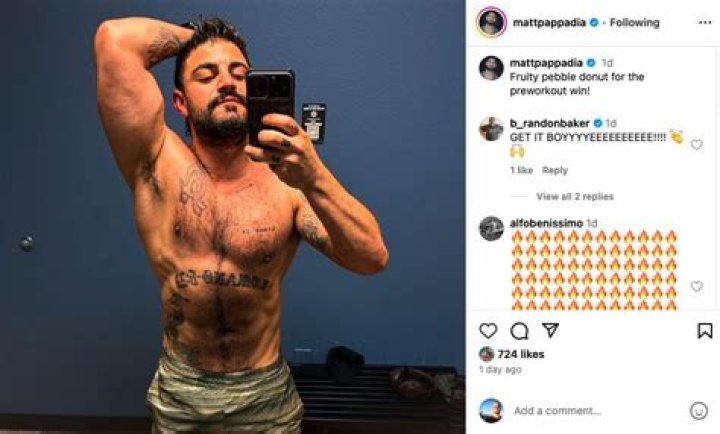Open comments via the speech bubble icon

(x=519, y=331)
